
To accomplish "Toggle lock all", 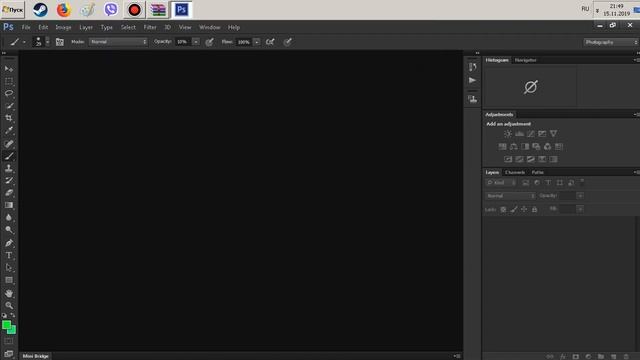I will pos(534,209).
